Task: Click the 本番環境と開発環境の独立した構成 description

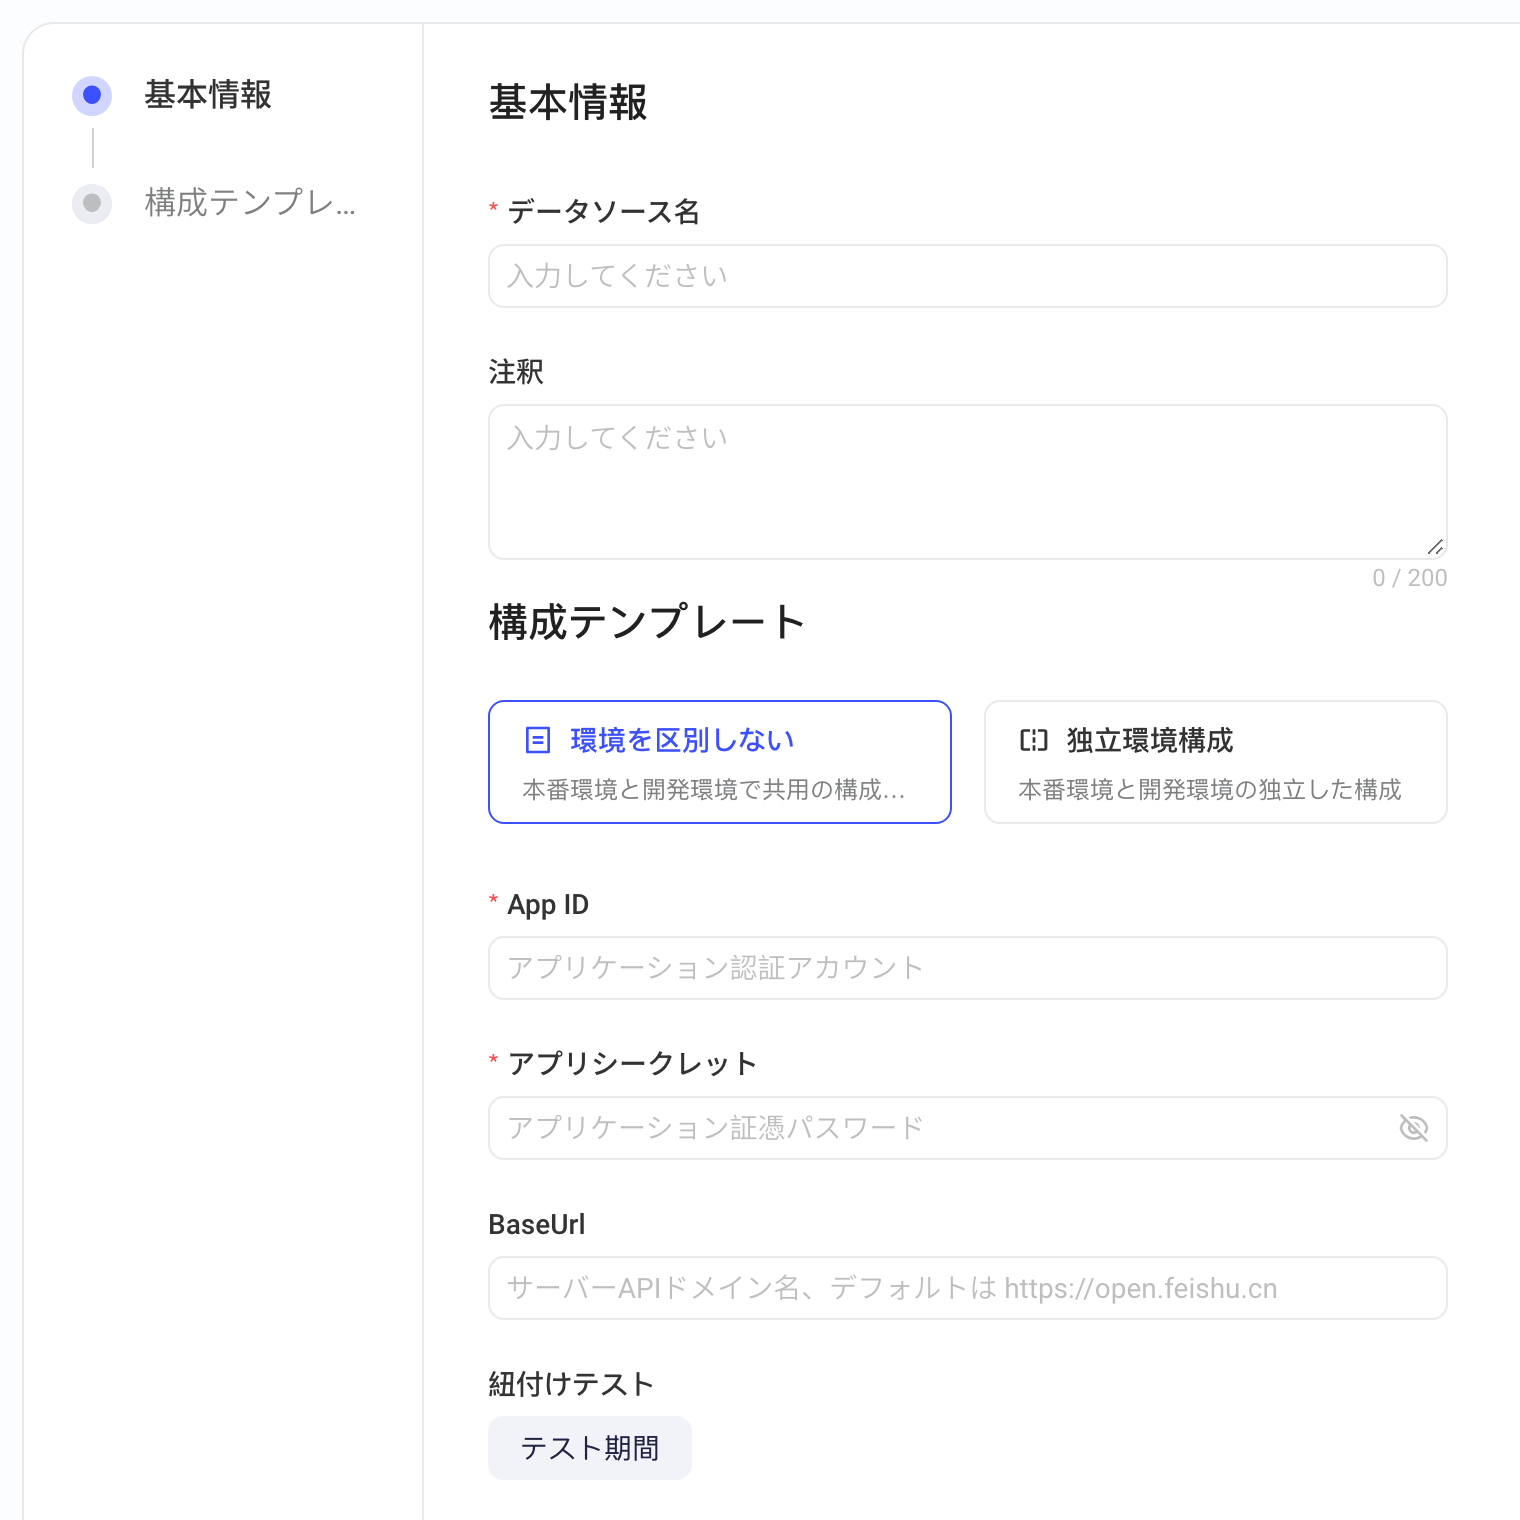Action: (1210, 790)
